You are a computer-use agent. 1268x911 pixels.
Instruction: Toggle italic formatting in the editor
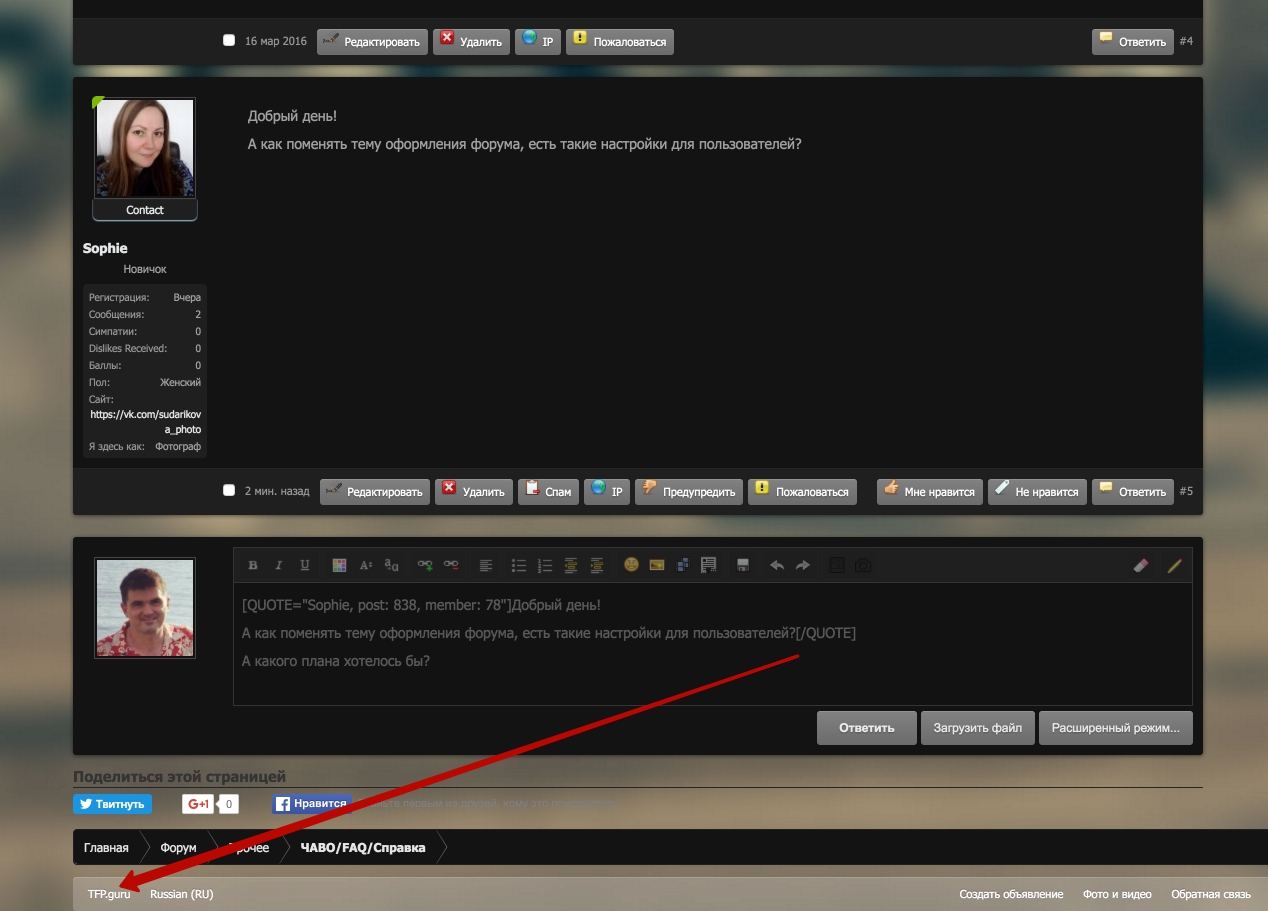pos(279,565)
